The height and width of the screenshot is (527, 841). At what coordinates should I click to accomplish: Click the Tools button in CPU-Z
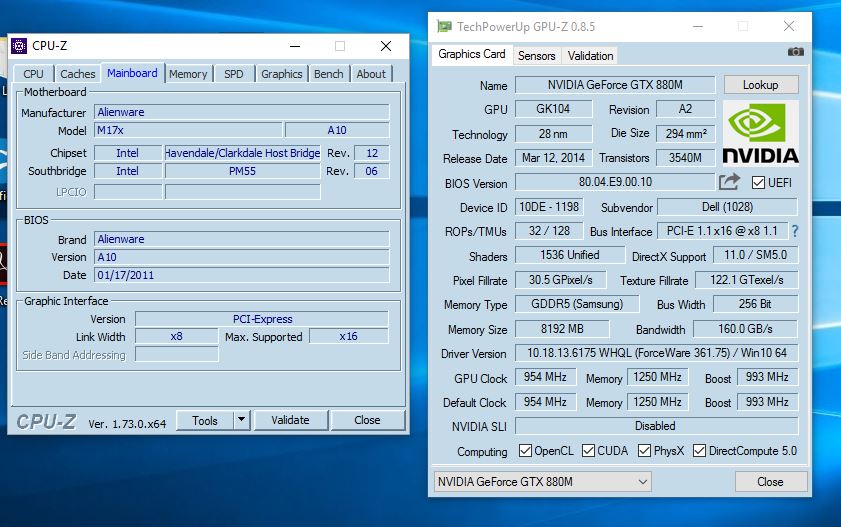[x=205, y=420]
